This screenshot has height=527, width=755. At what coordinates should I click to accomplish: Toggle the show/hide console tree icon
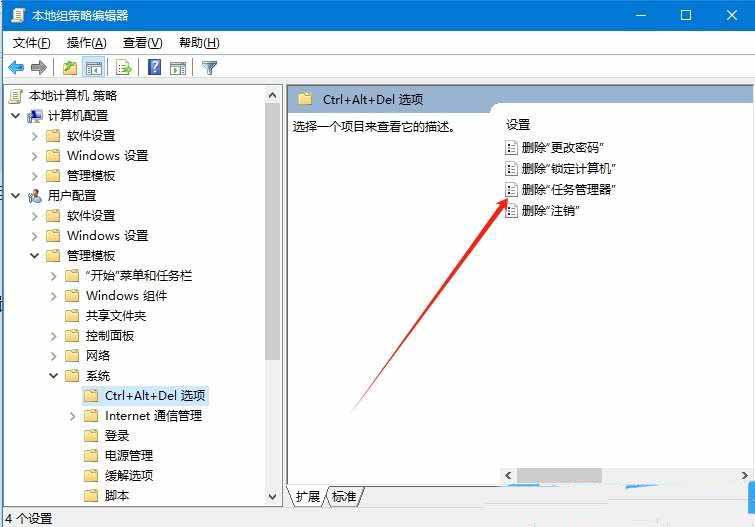pos(93,68)
